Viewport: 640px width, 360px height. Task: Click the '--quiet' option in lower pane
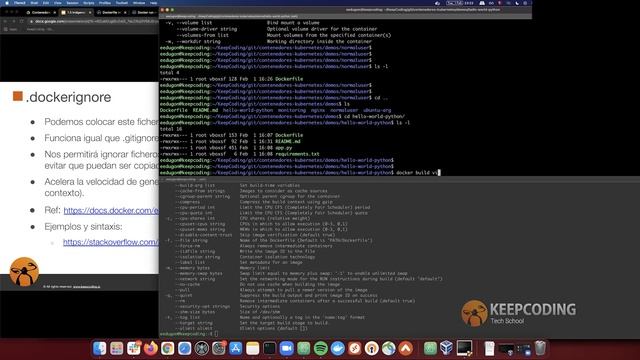(x=185, y=295)
